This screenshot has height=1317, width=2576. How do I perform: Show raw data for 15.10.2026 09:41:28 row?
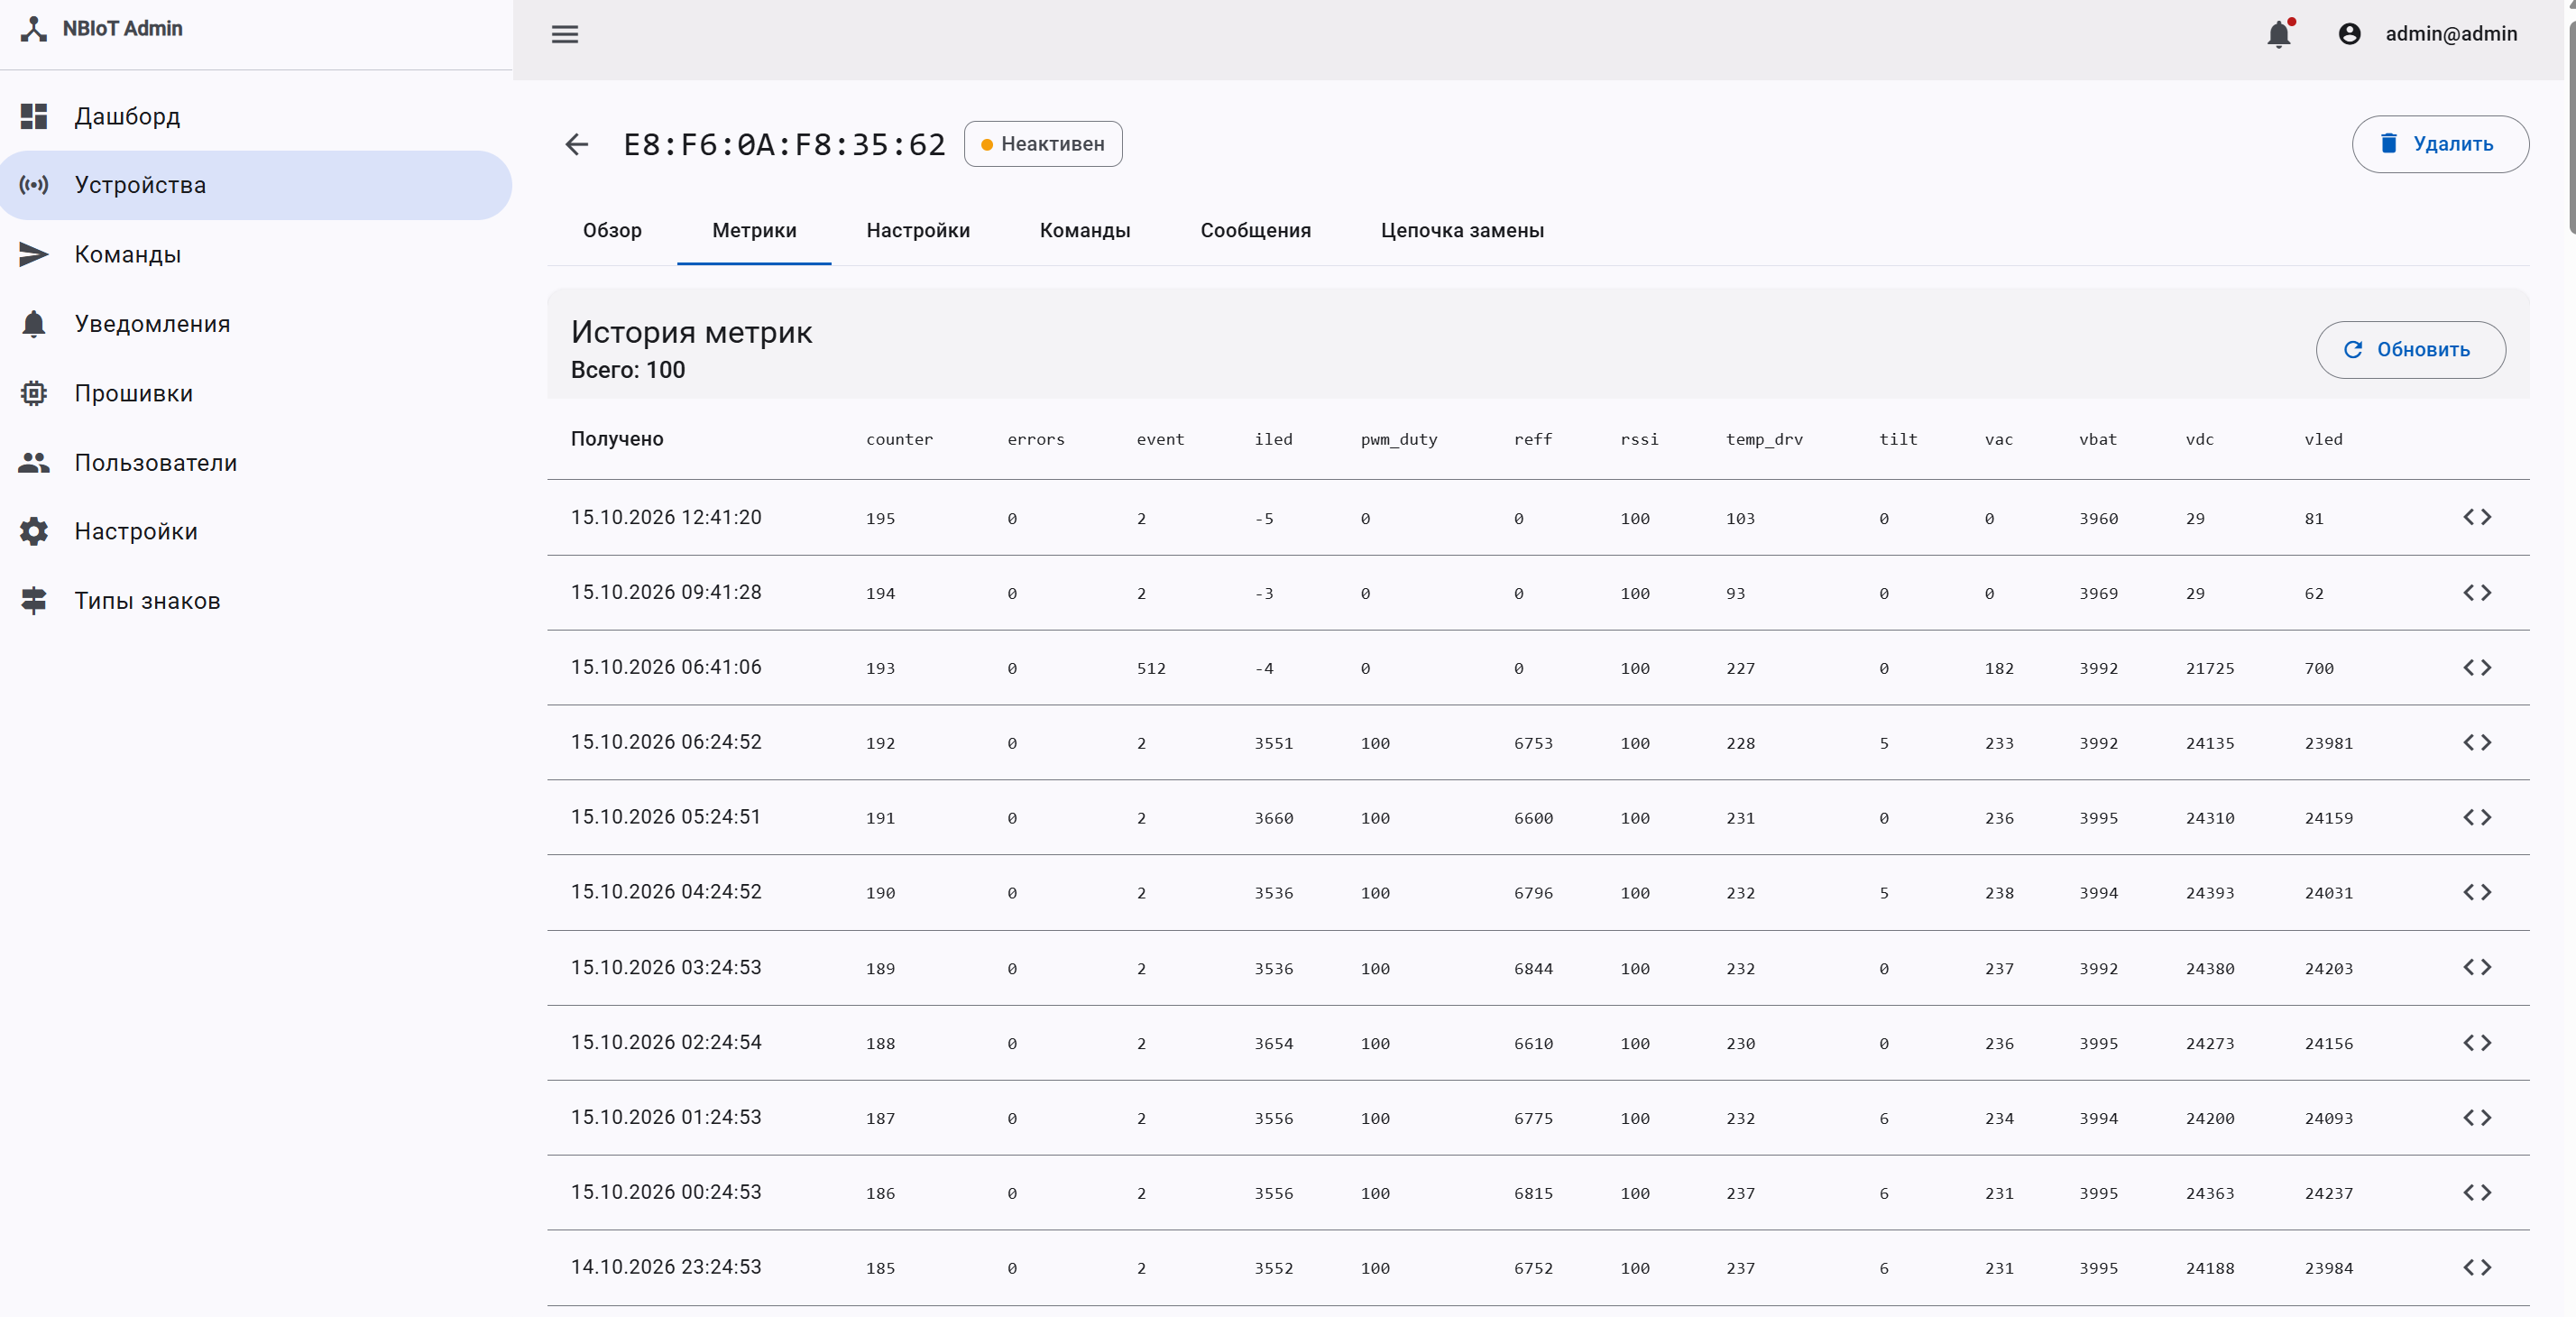coord(2477,592)
